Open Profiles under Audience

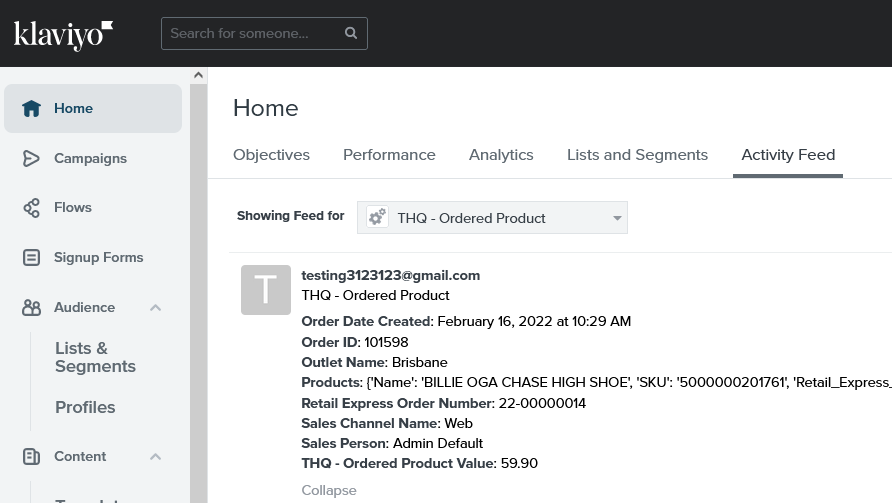pyautogui.click(x=85, y=407)
